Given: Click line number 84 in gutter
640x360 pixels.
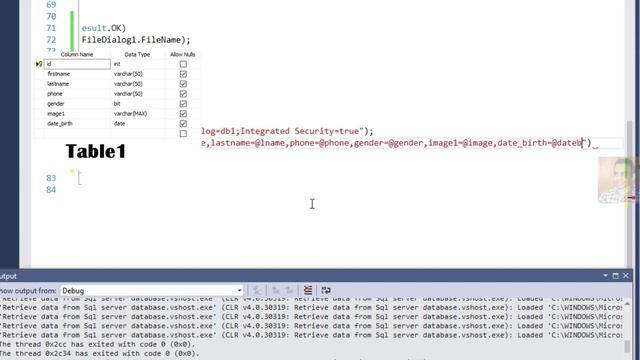Looking at the screenshot, I should pyautogui.click(x=51, y=190).
